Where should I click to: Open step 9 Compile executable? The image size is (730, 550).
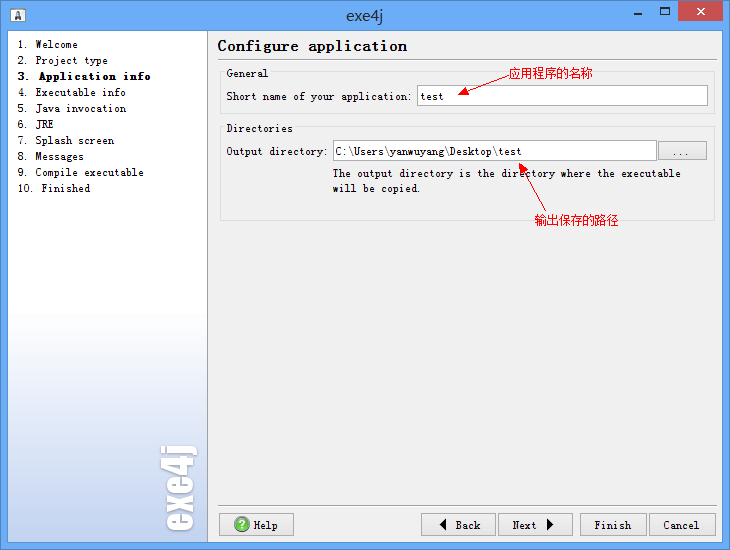tap(81, 172)
